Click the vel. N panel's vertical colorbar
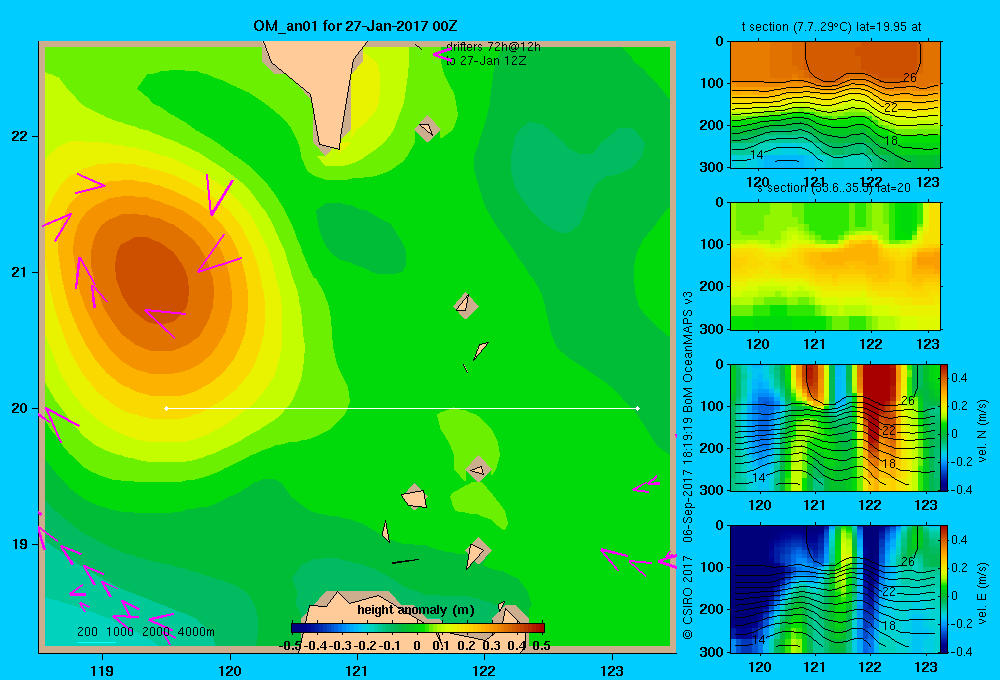This screenshot has width=1000, height=680. [944, 427]
